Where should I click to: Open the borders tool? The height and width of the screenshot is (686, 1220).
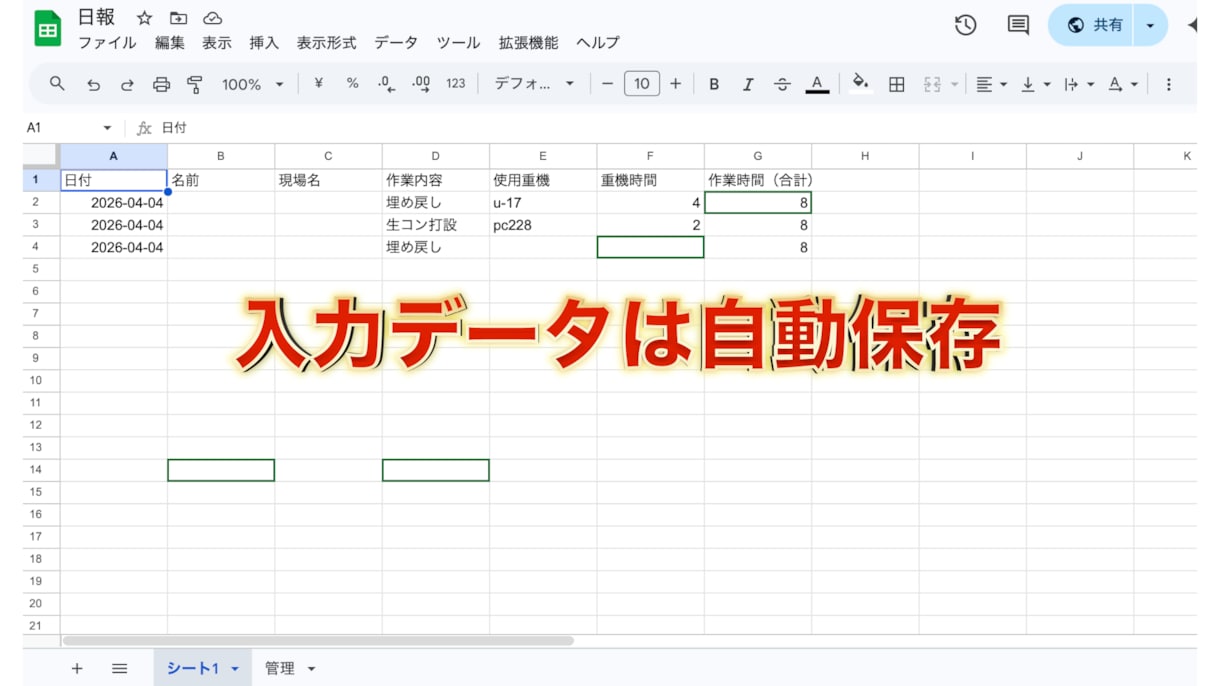(x=897, y=85)
